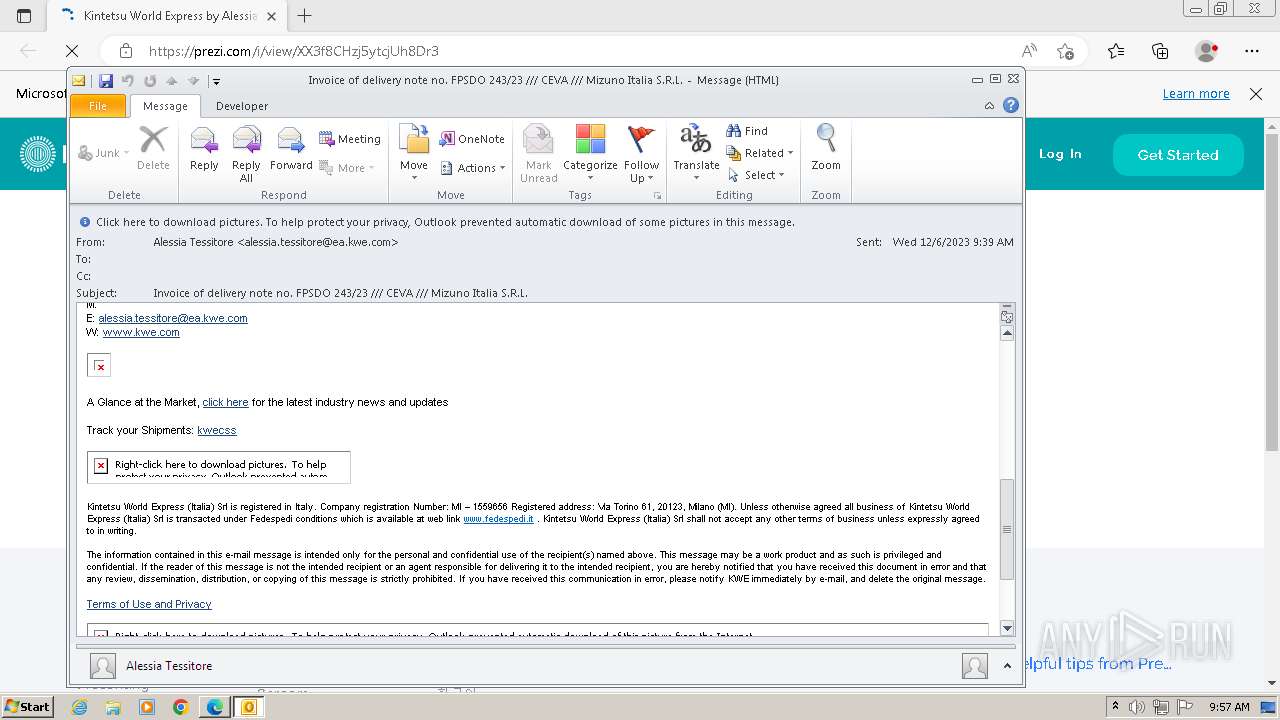Image resolution: width=1280 pixels, height=720 pixels.
Task: Click Edge favorites star icon
Action: click(1065, 51)
